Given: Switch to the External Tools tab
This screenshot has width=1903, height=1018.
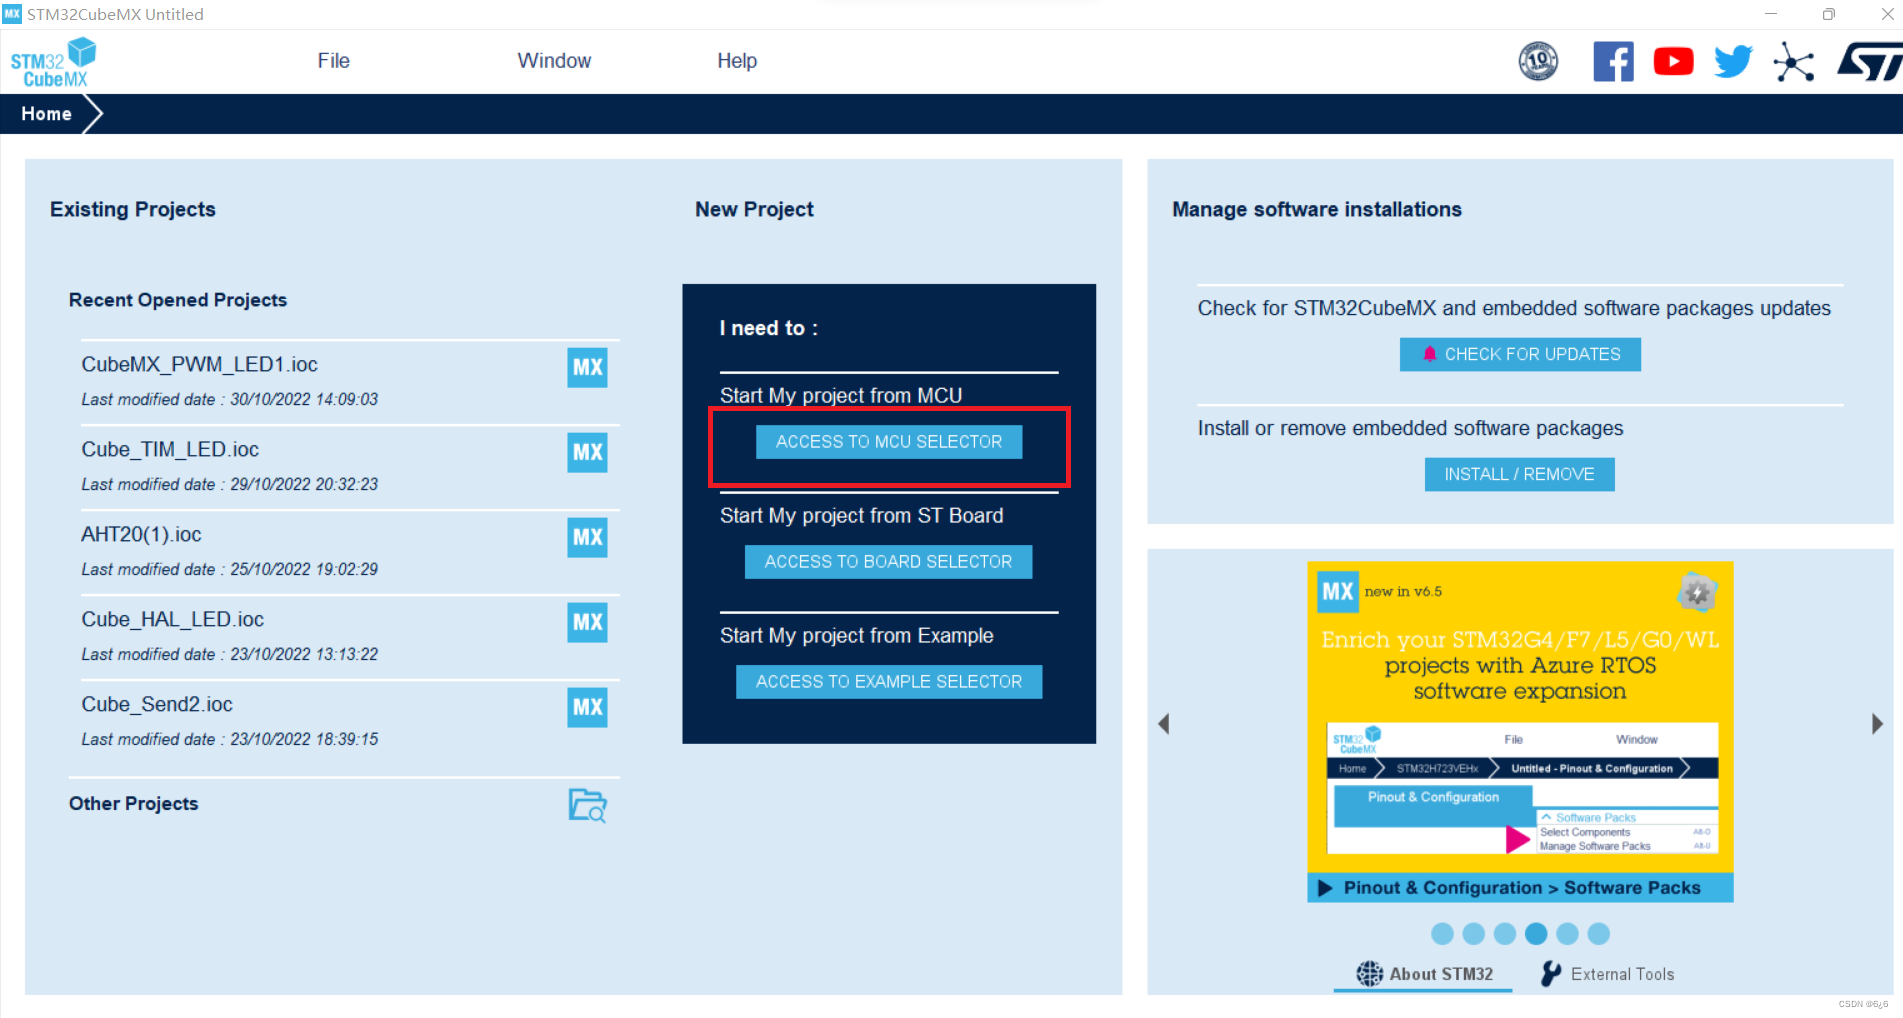Looking at the screenshot, I should [1607, 974].
